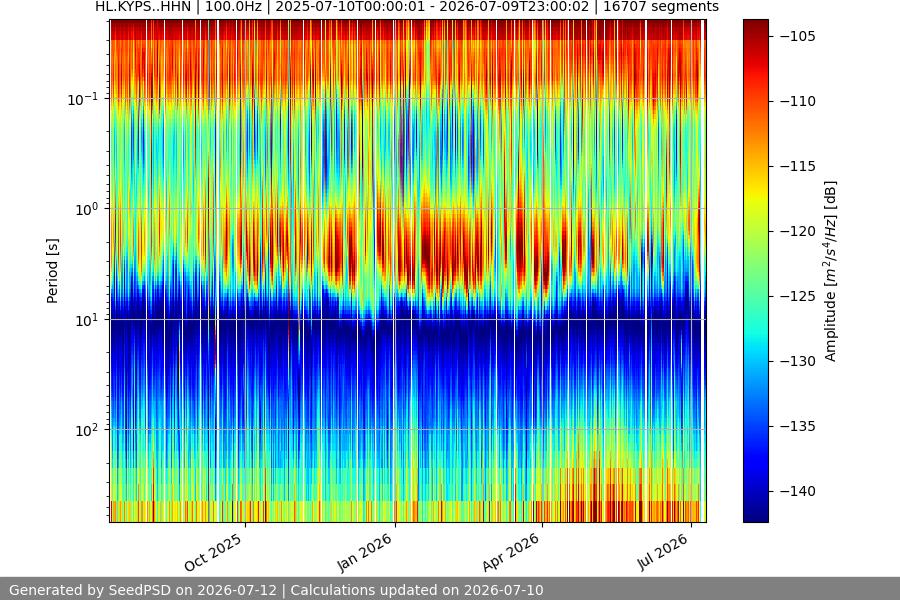The width and height of the screenshot is (900, 600).
Task: Select the "Jan 2026" x-axis label
Action: click(x=365, y=552)
